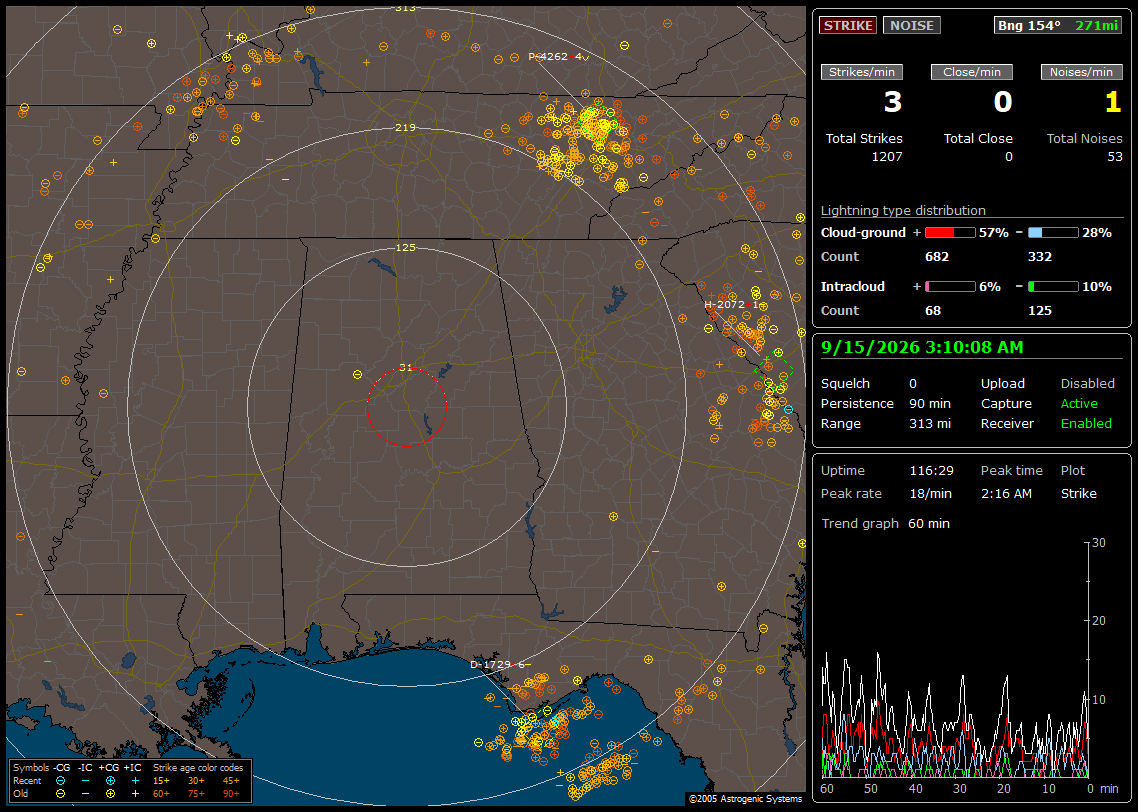Click the red positive cloud-ground bar
The height and width of the screenshot is (812, 1138).
tap(950, 233)
